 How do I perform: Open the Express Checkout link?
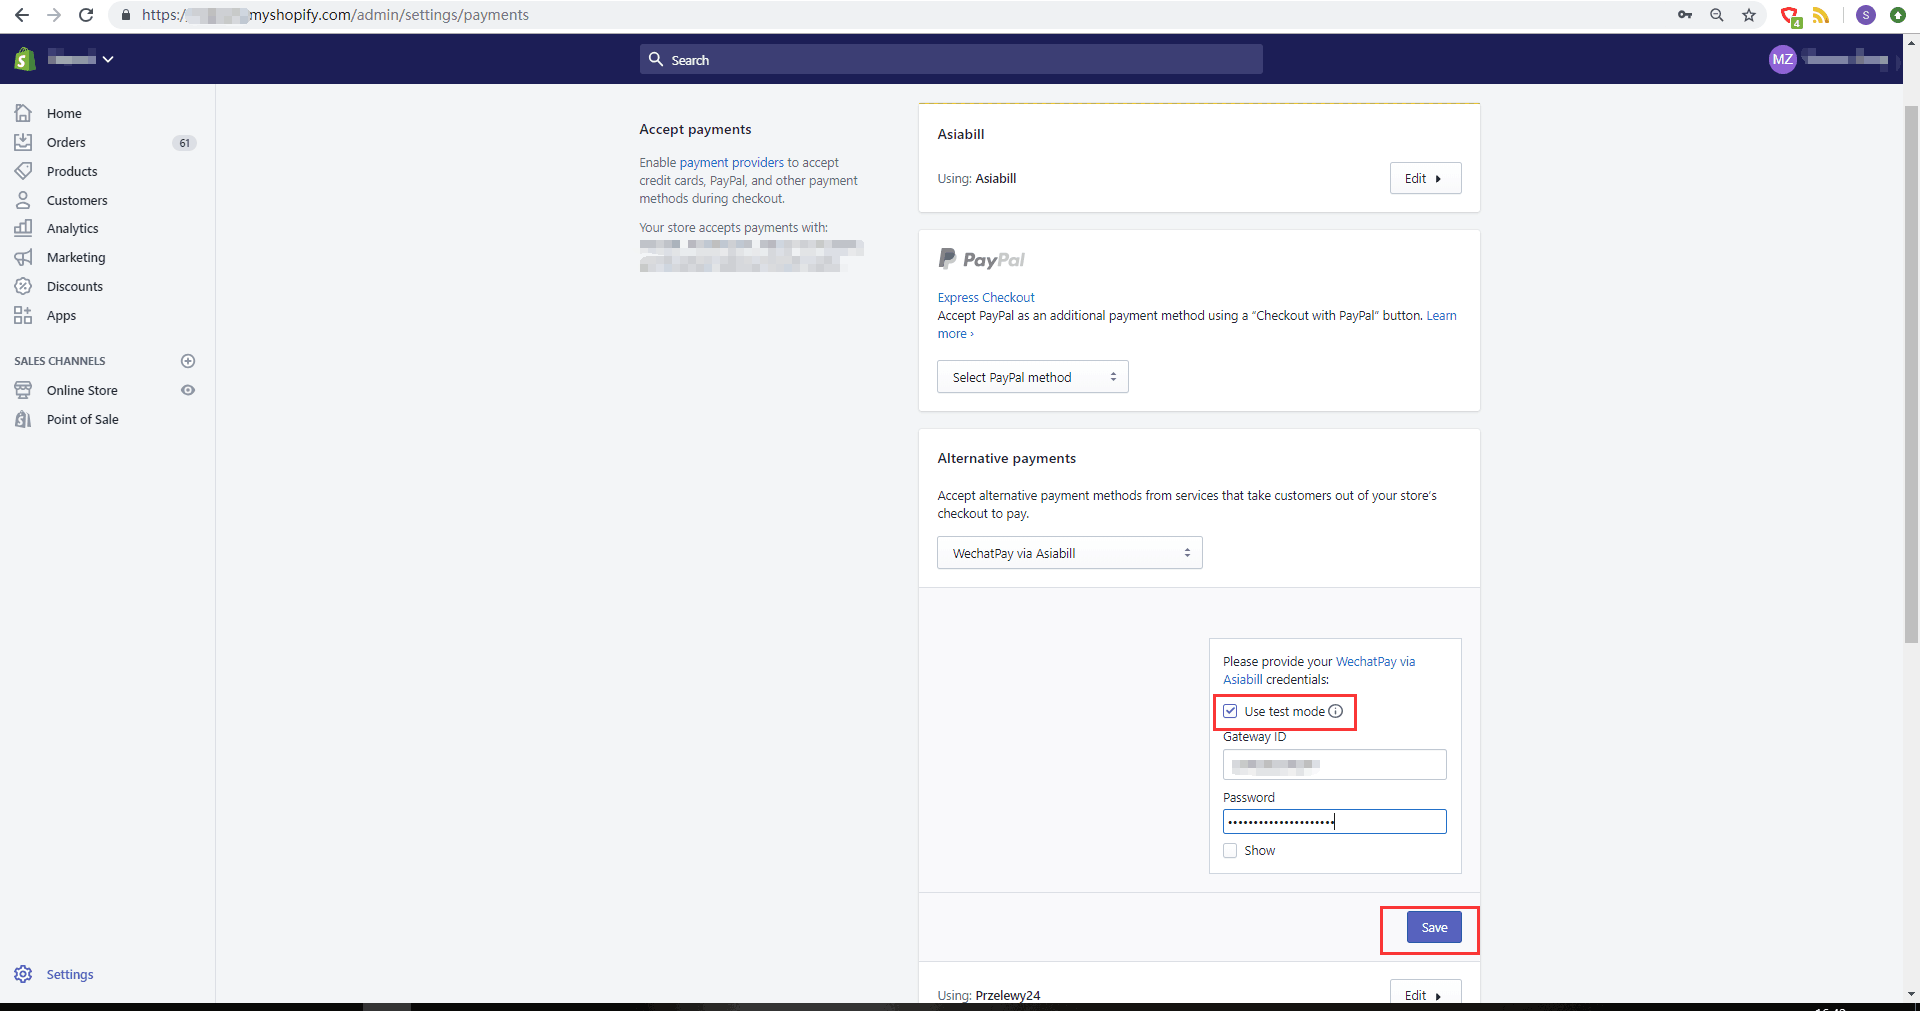point(986,297)
